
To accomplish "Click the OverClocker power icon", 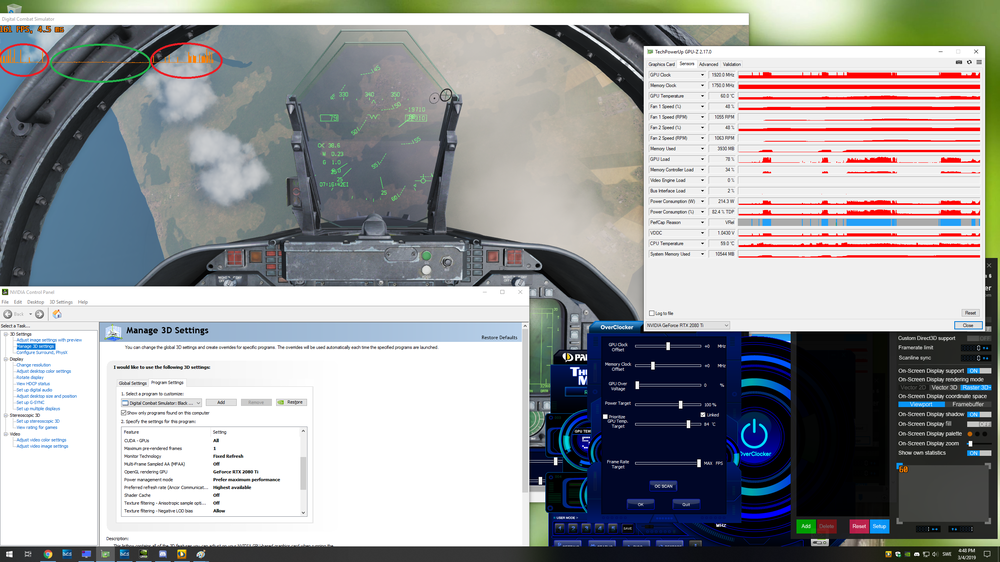I will 754,434.
